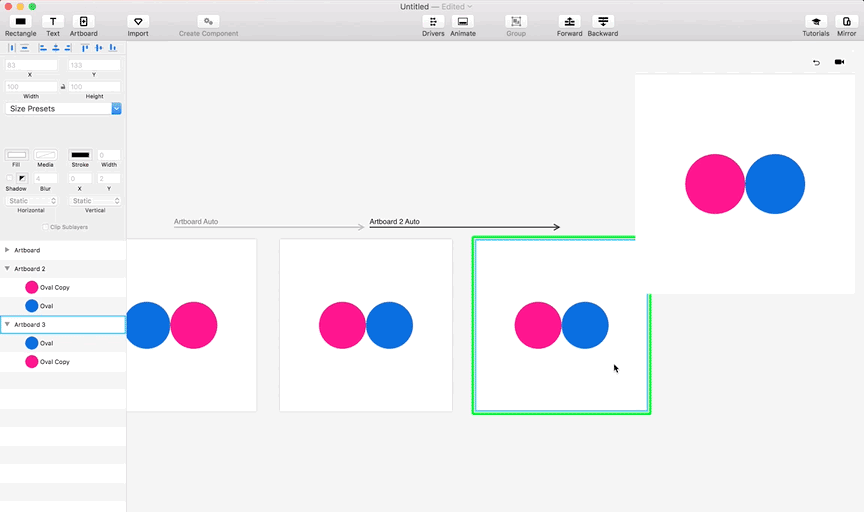The image size is (864, 512).
Task: Select the blue oval on the highlighted artboard
Action: point(585,325)
